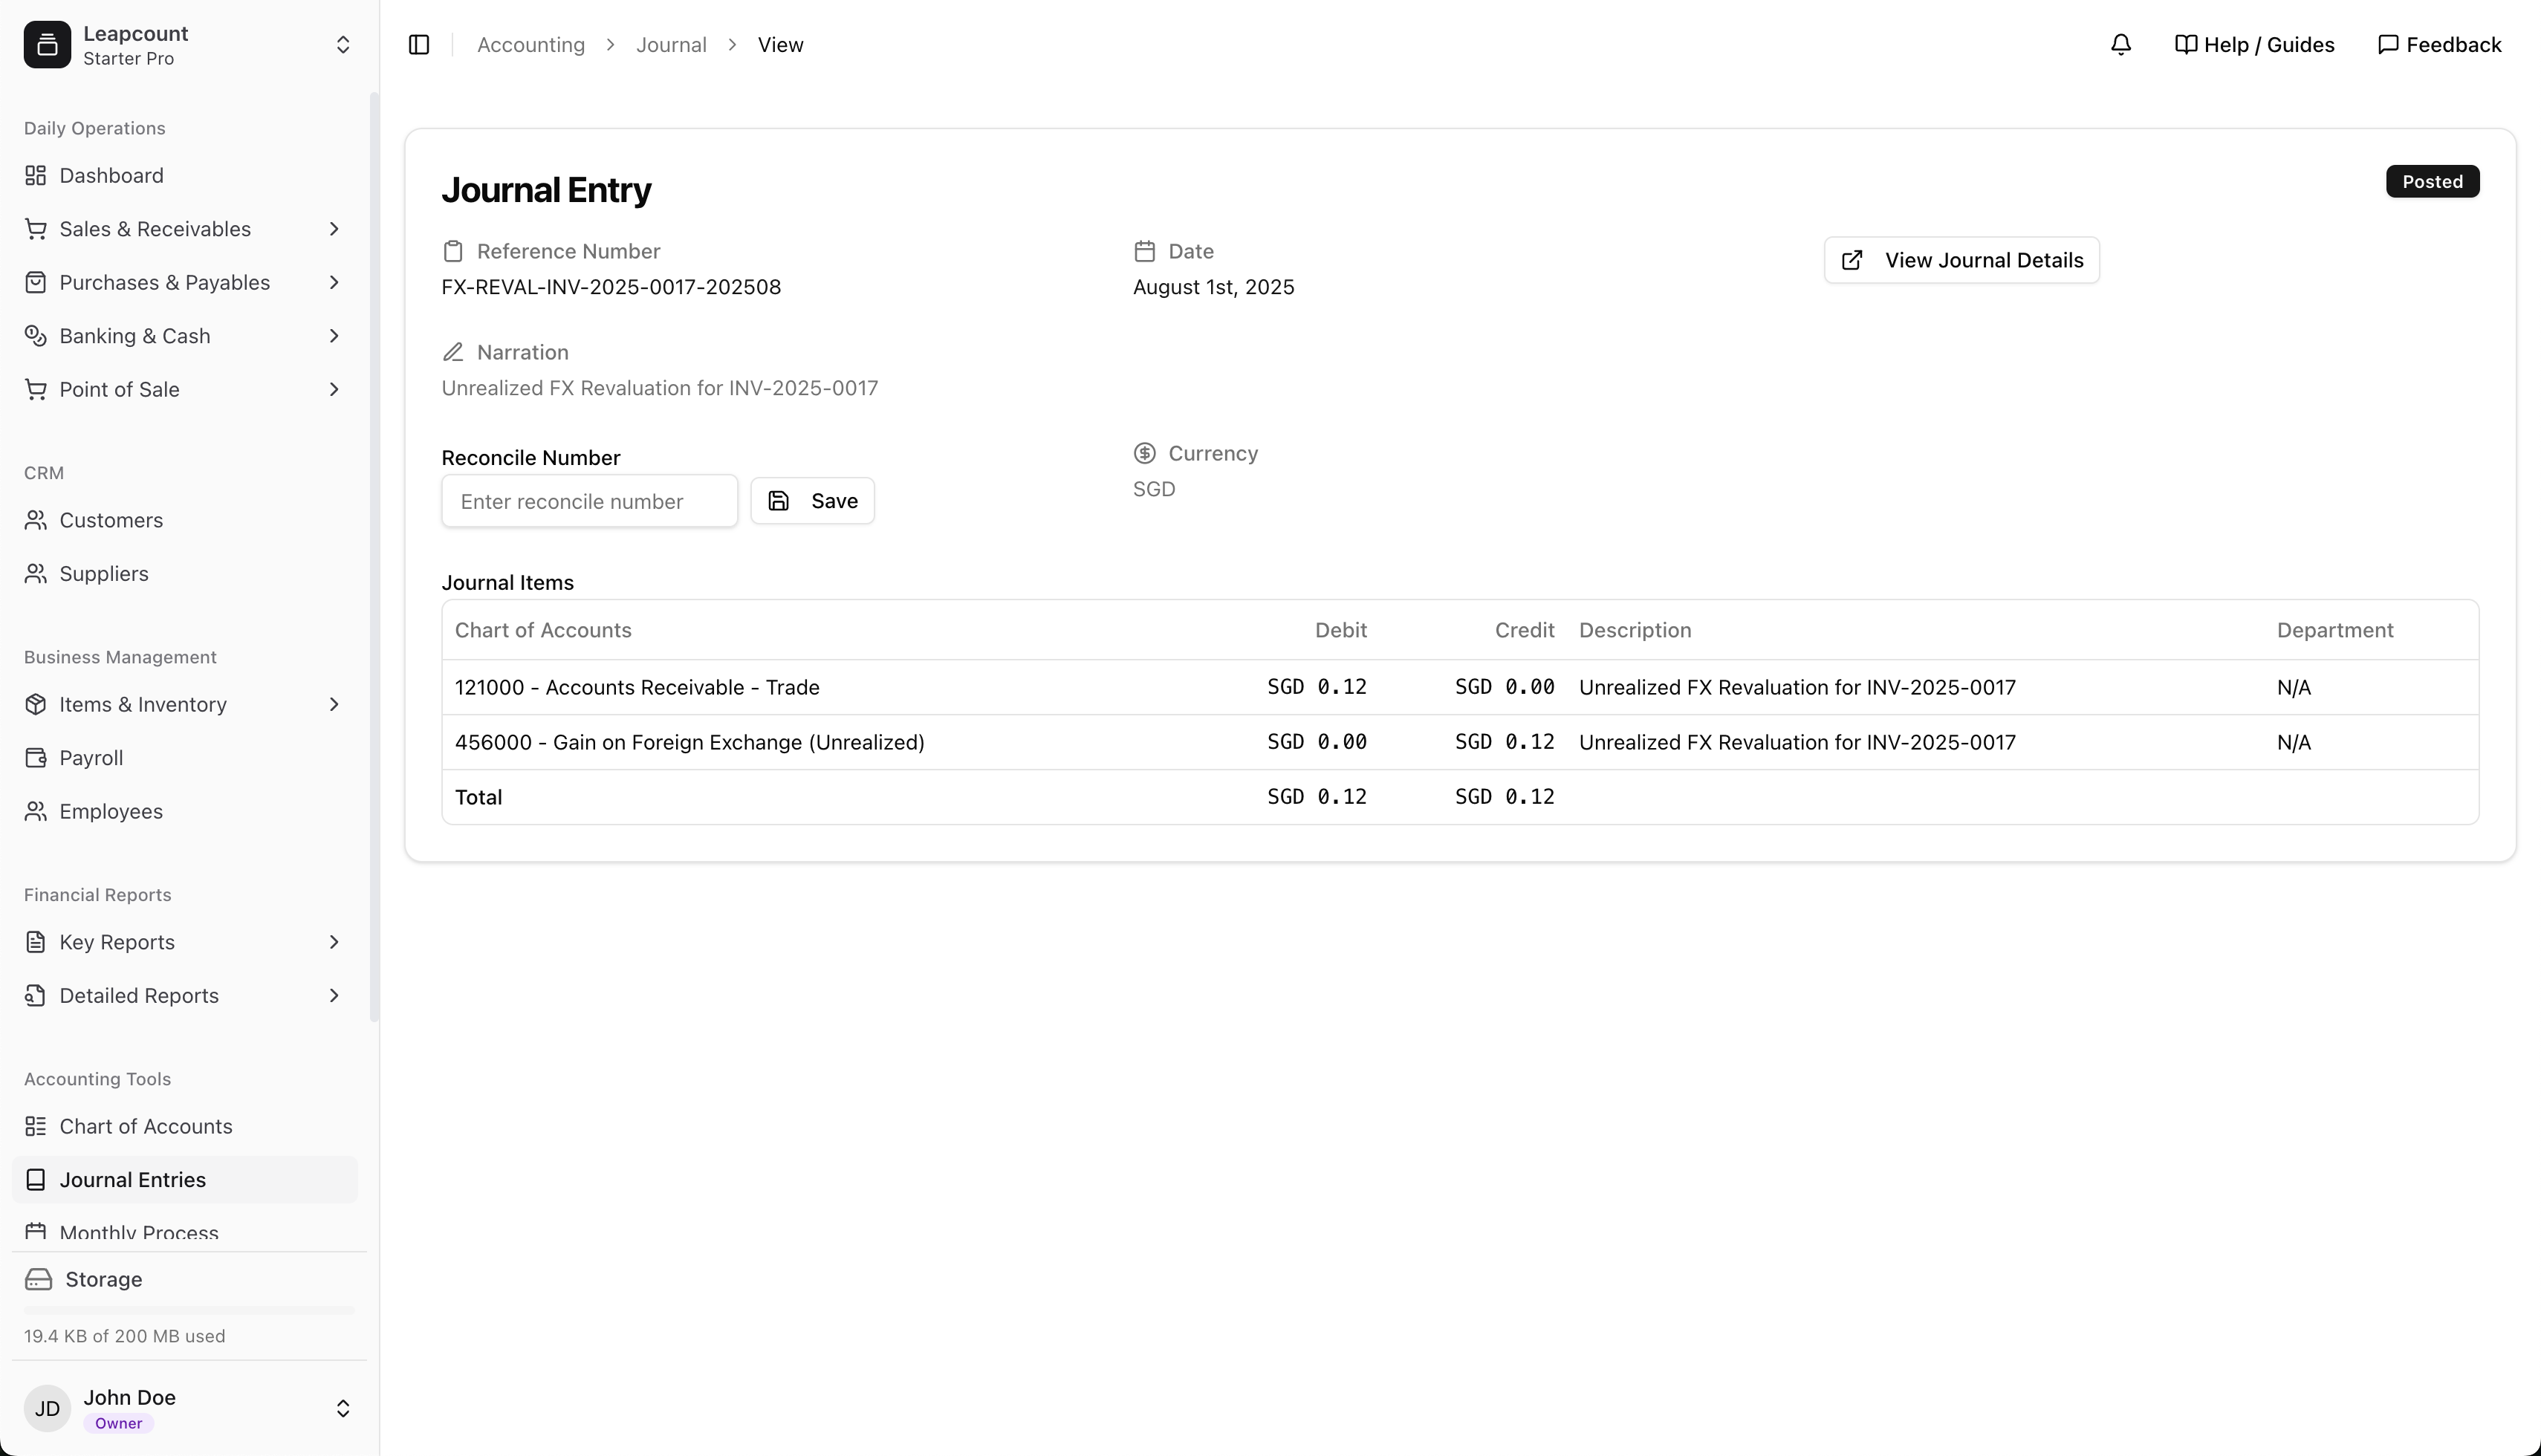Image resolution: width=2541 pixels, height=1456 pixels.
Task: Click the JD user avatar
Action: point(47,1408)
